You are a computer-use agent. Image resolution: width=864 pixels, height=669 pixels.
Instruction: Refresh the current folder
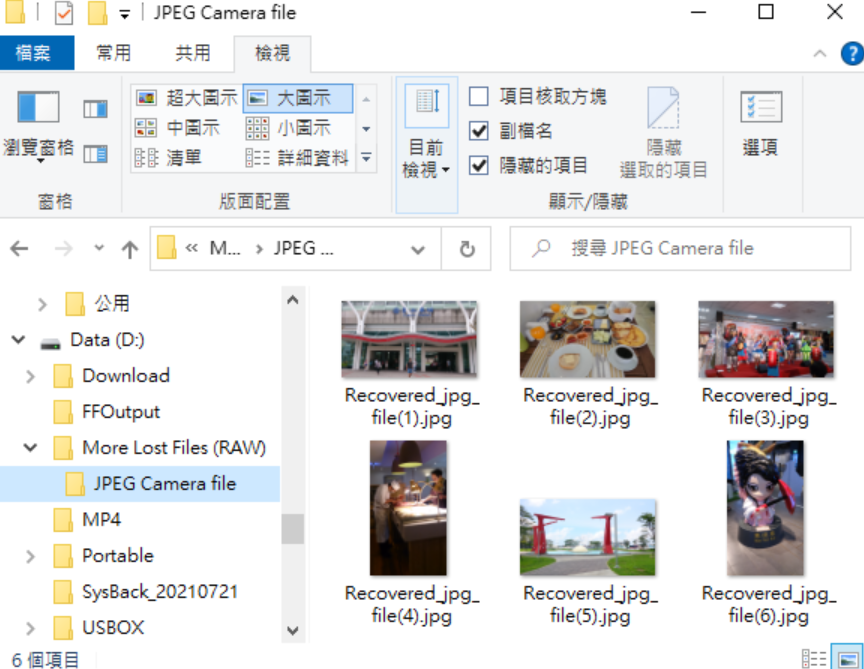coord(467,249)
